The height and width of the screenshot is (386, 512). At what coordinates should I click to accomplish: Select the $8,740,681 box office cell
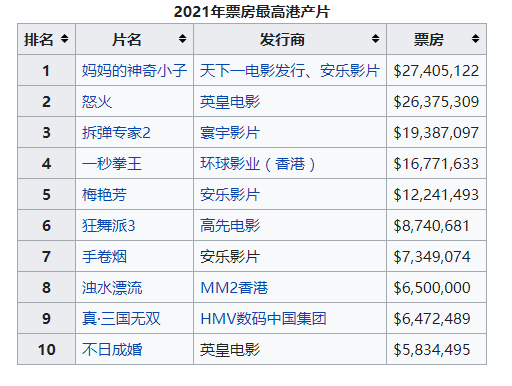pyautogui.click(x=436, y=226)
